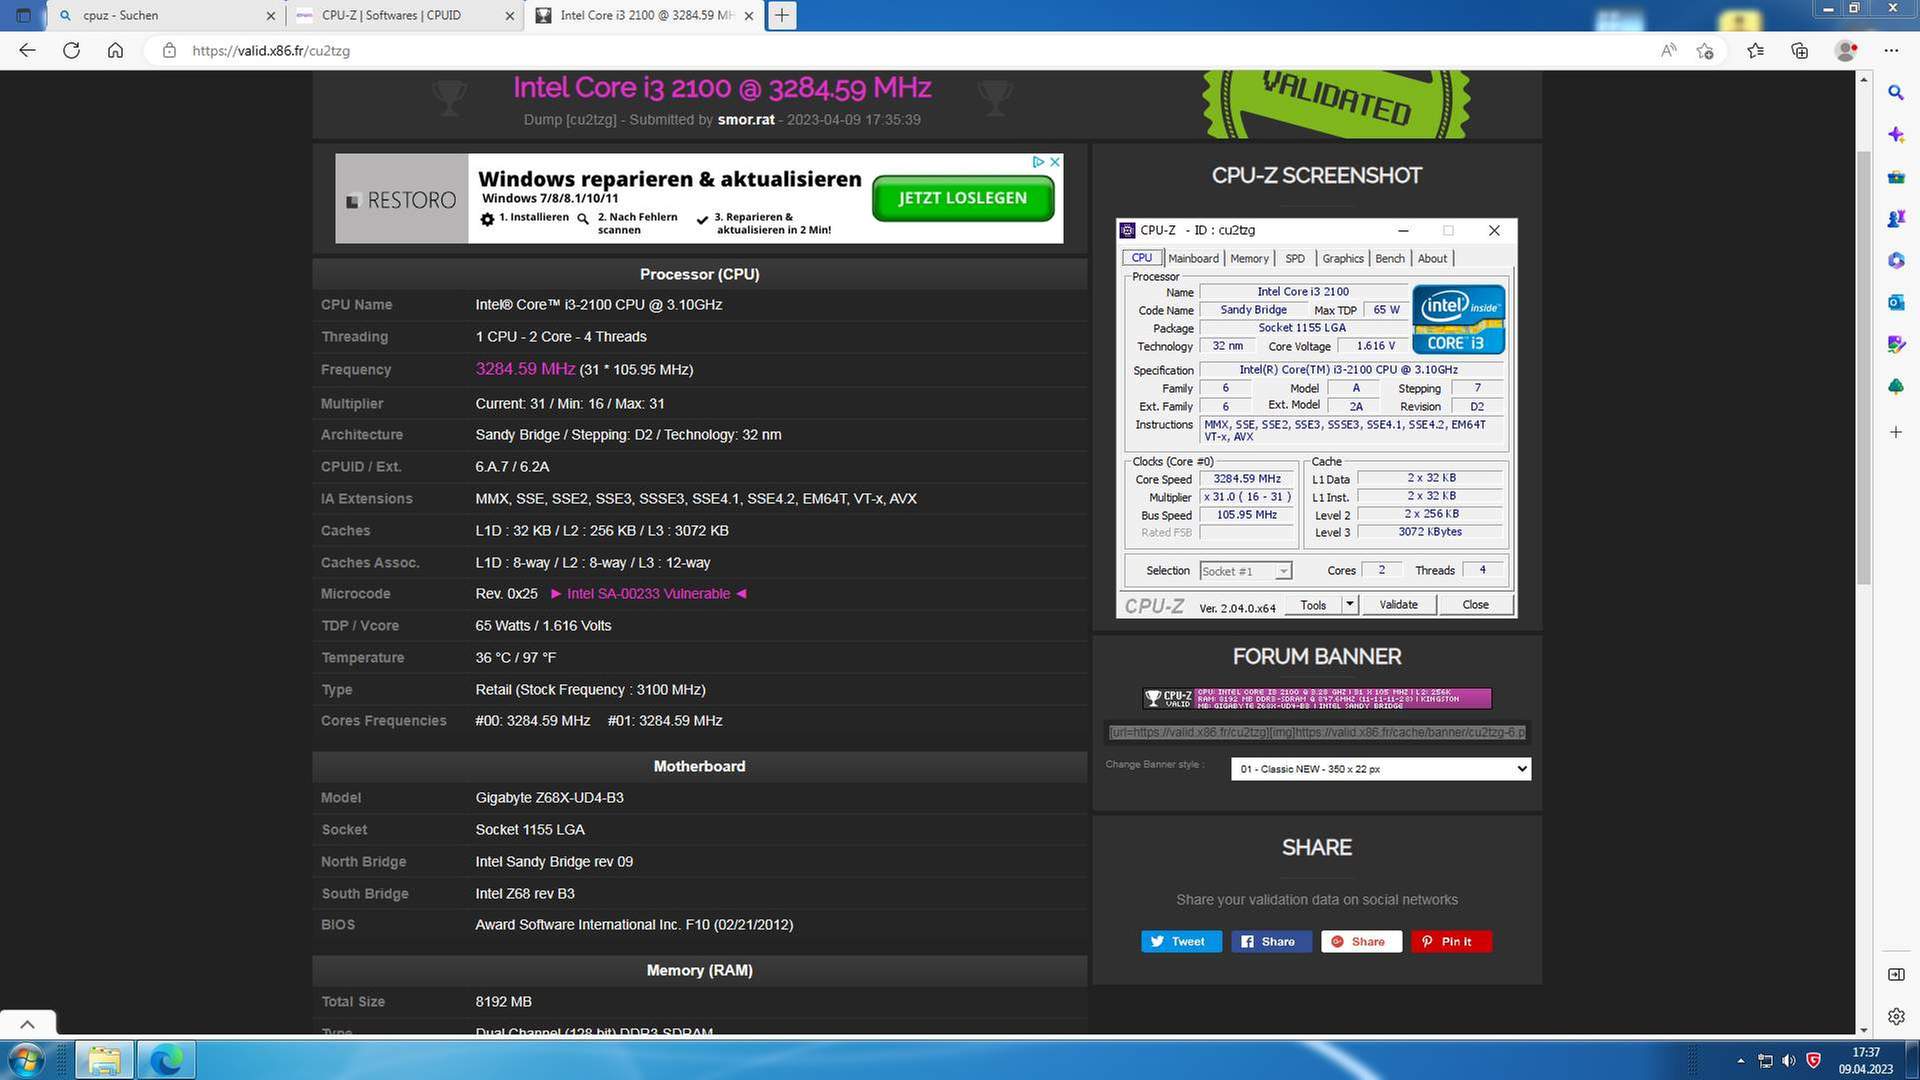The width and height of the screenshot is (1920, 1080).
Task: Click page title Intel Core i3 2100
Action: (722, 88)
